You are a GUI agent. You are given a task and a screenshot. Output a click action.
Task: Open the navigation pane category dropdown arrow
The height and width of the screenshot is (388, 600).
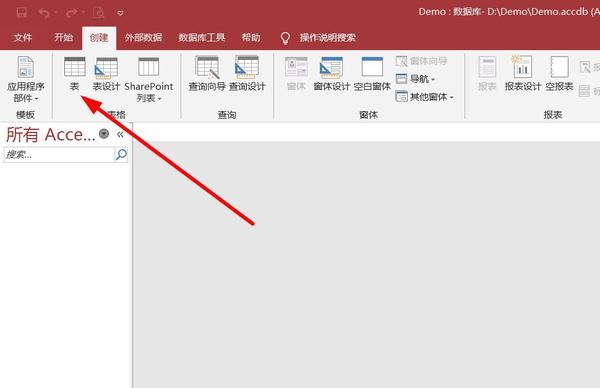pos(104,134)
